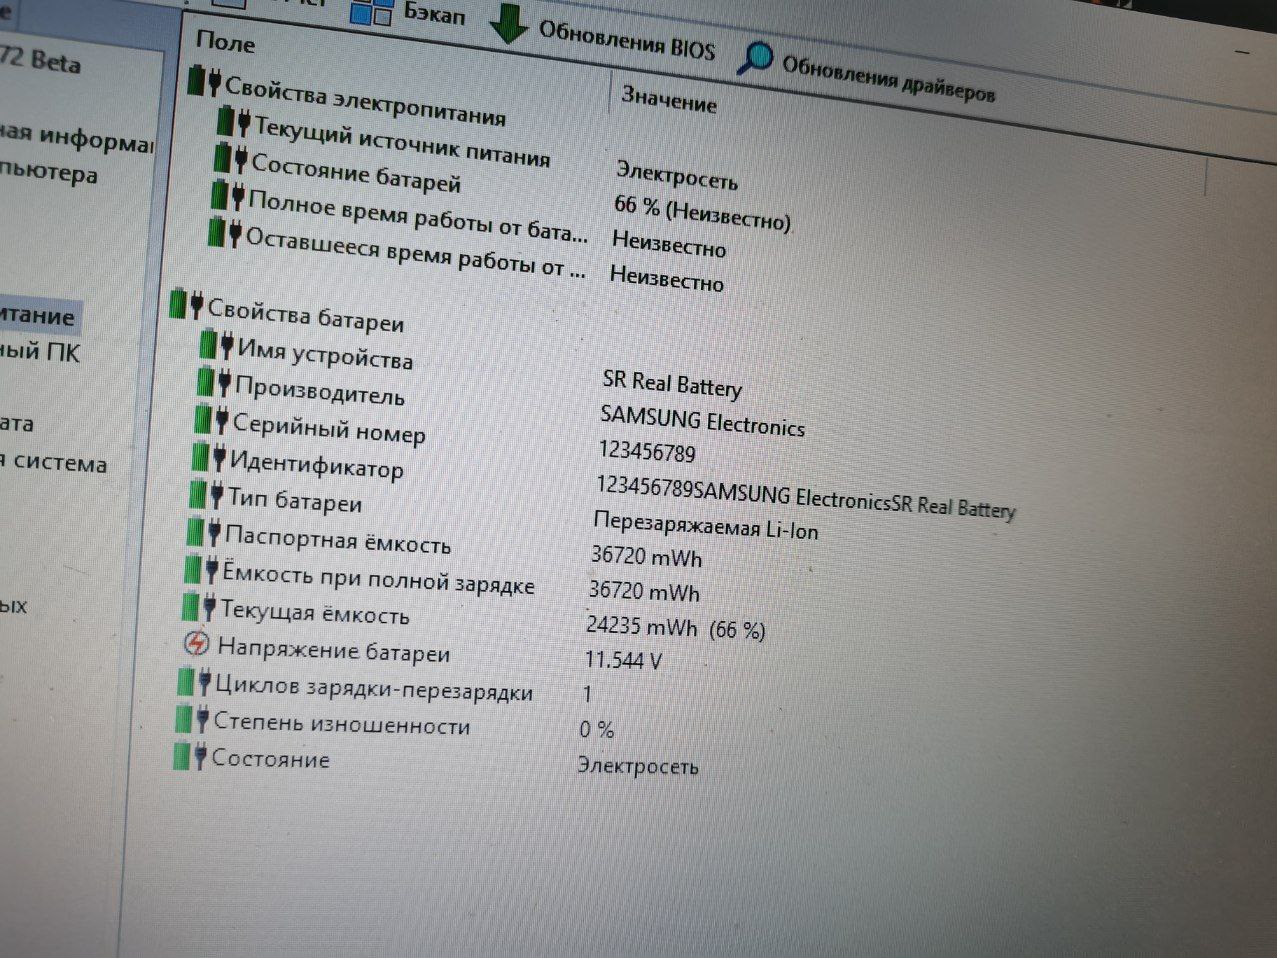Click the icon beside the last Состояние row
Screen dimensions: 1277x958
point(190,756)
